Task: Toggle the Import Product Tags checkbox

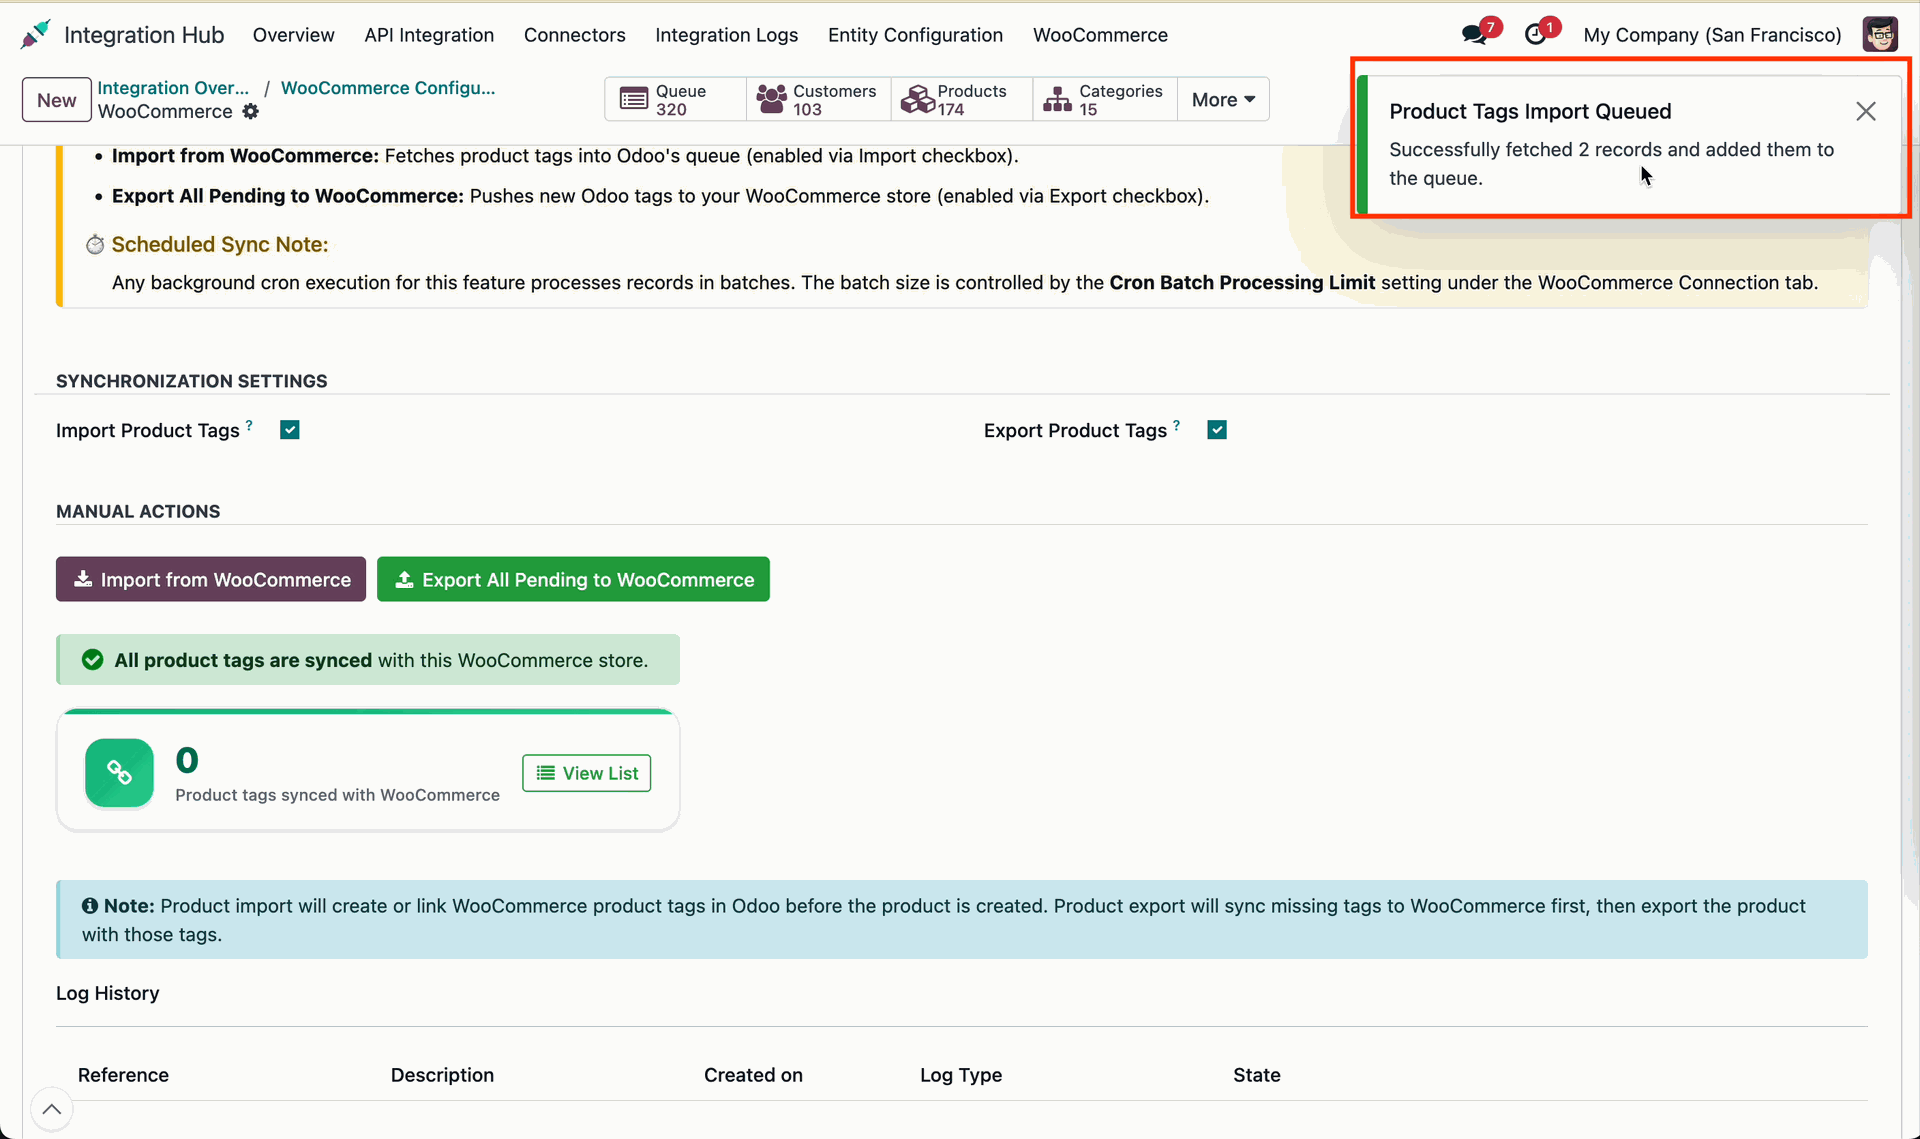Action: tap(290, 430)
